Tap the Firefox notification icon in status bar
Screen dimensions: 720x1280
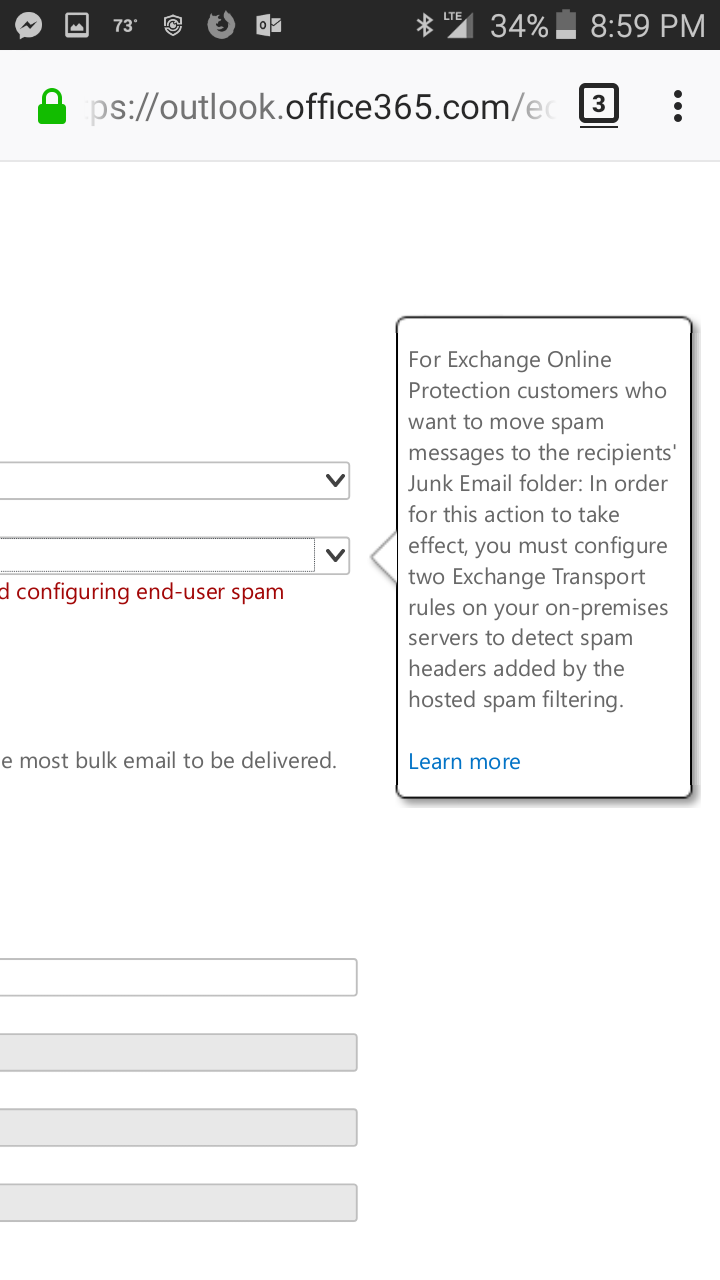click(220, 25)
